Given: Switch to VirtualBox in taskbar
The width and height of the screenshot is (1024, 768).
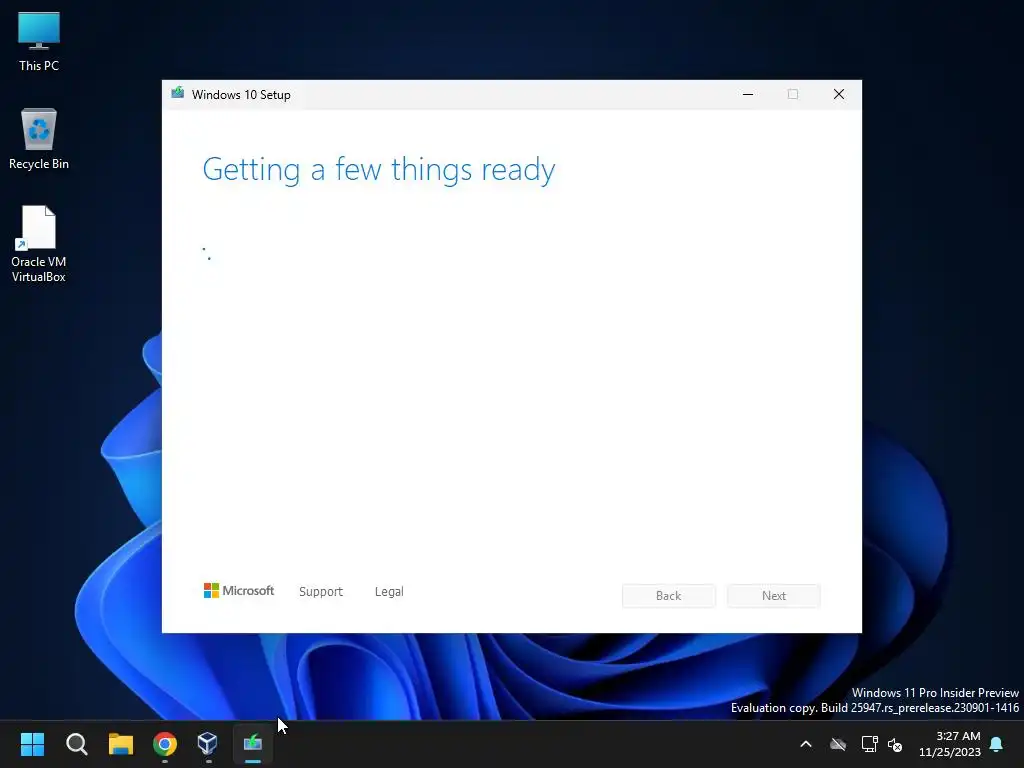Looking at the screenshot, I should (208, 744).
